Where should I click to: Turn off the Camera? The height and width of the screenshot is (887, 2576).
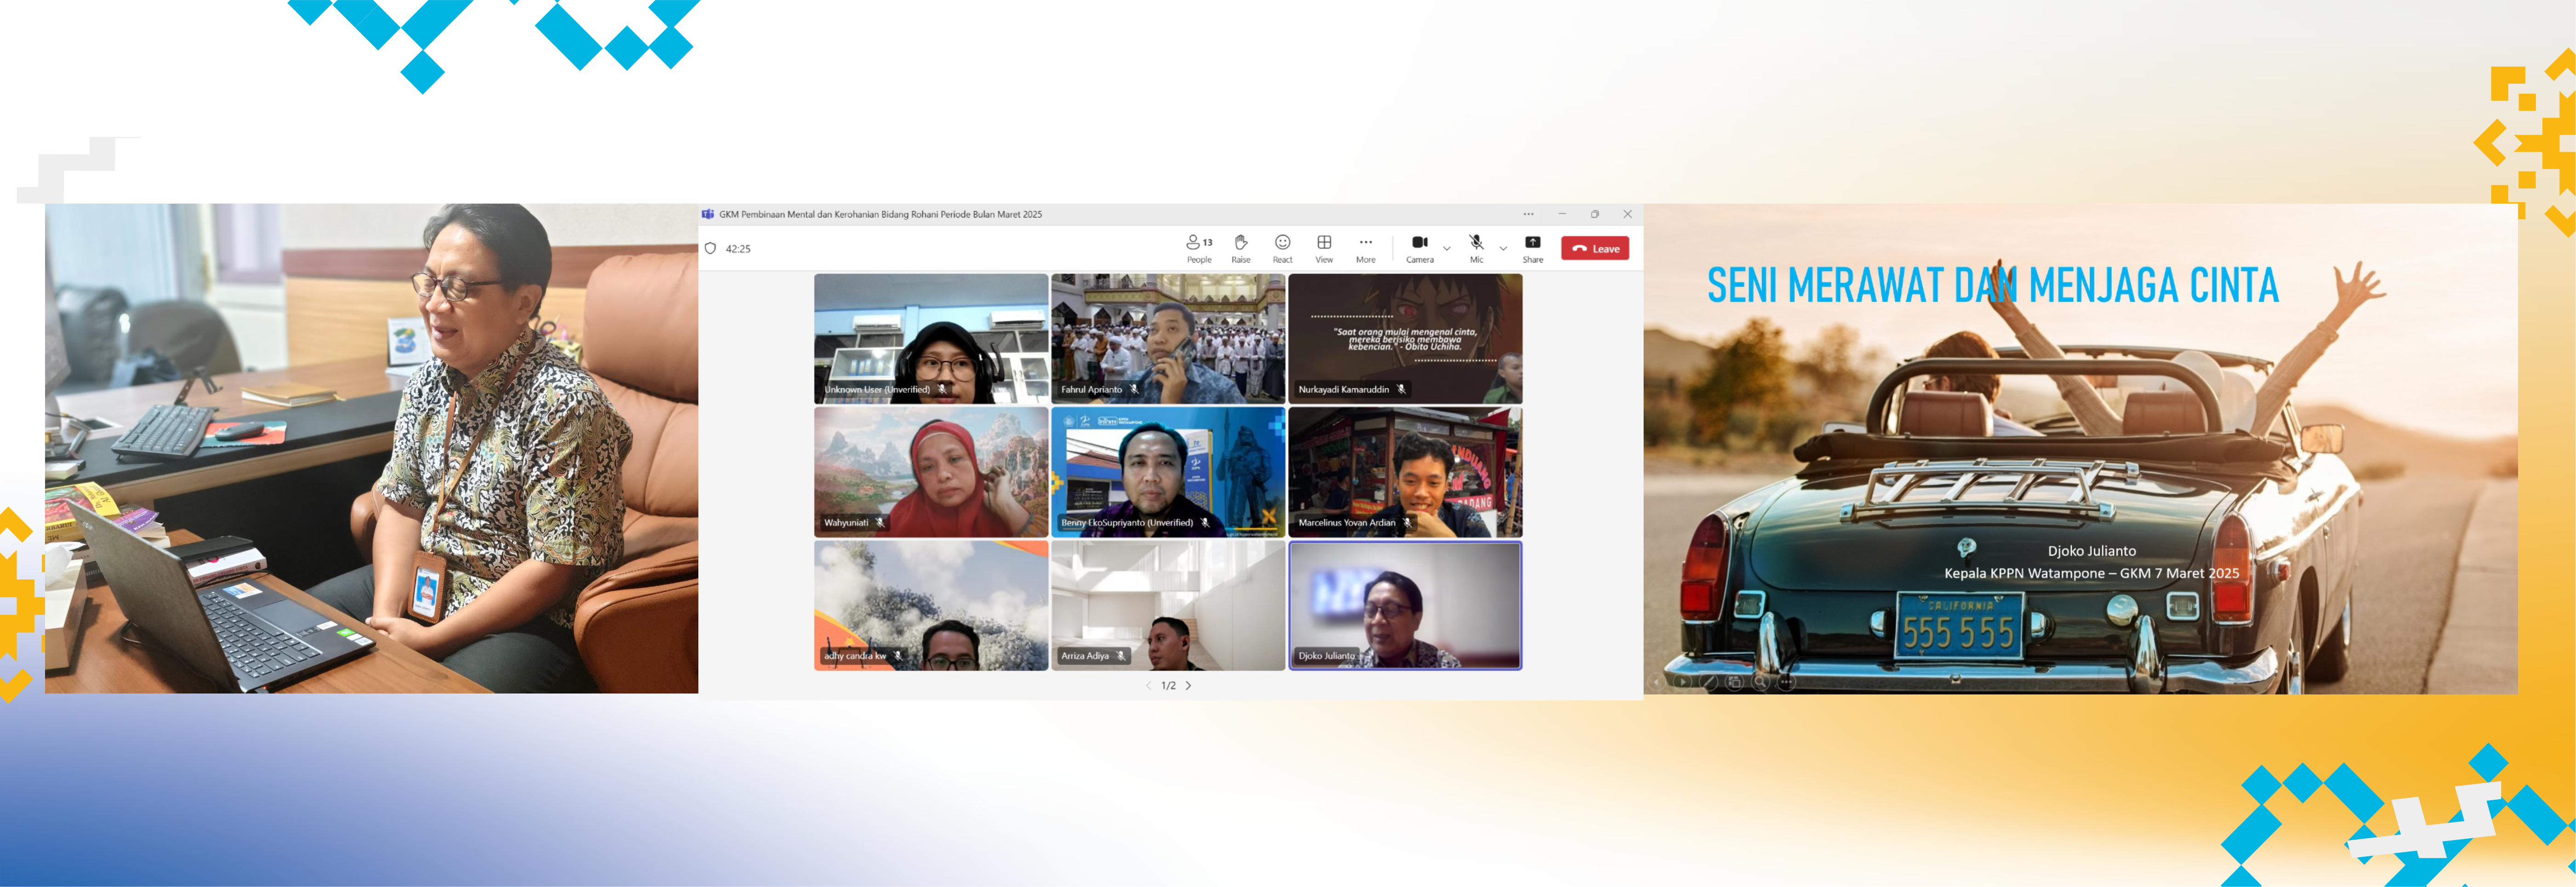point(1420,248)
